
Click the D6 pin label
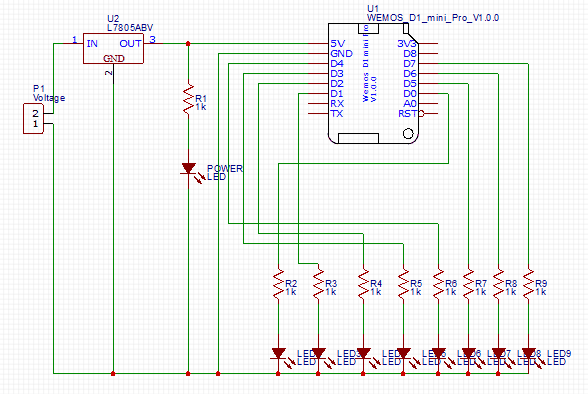coord(410,73)
